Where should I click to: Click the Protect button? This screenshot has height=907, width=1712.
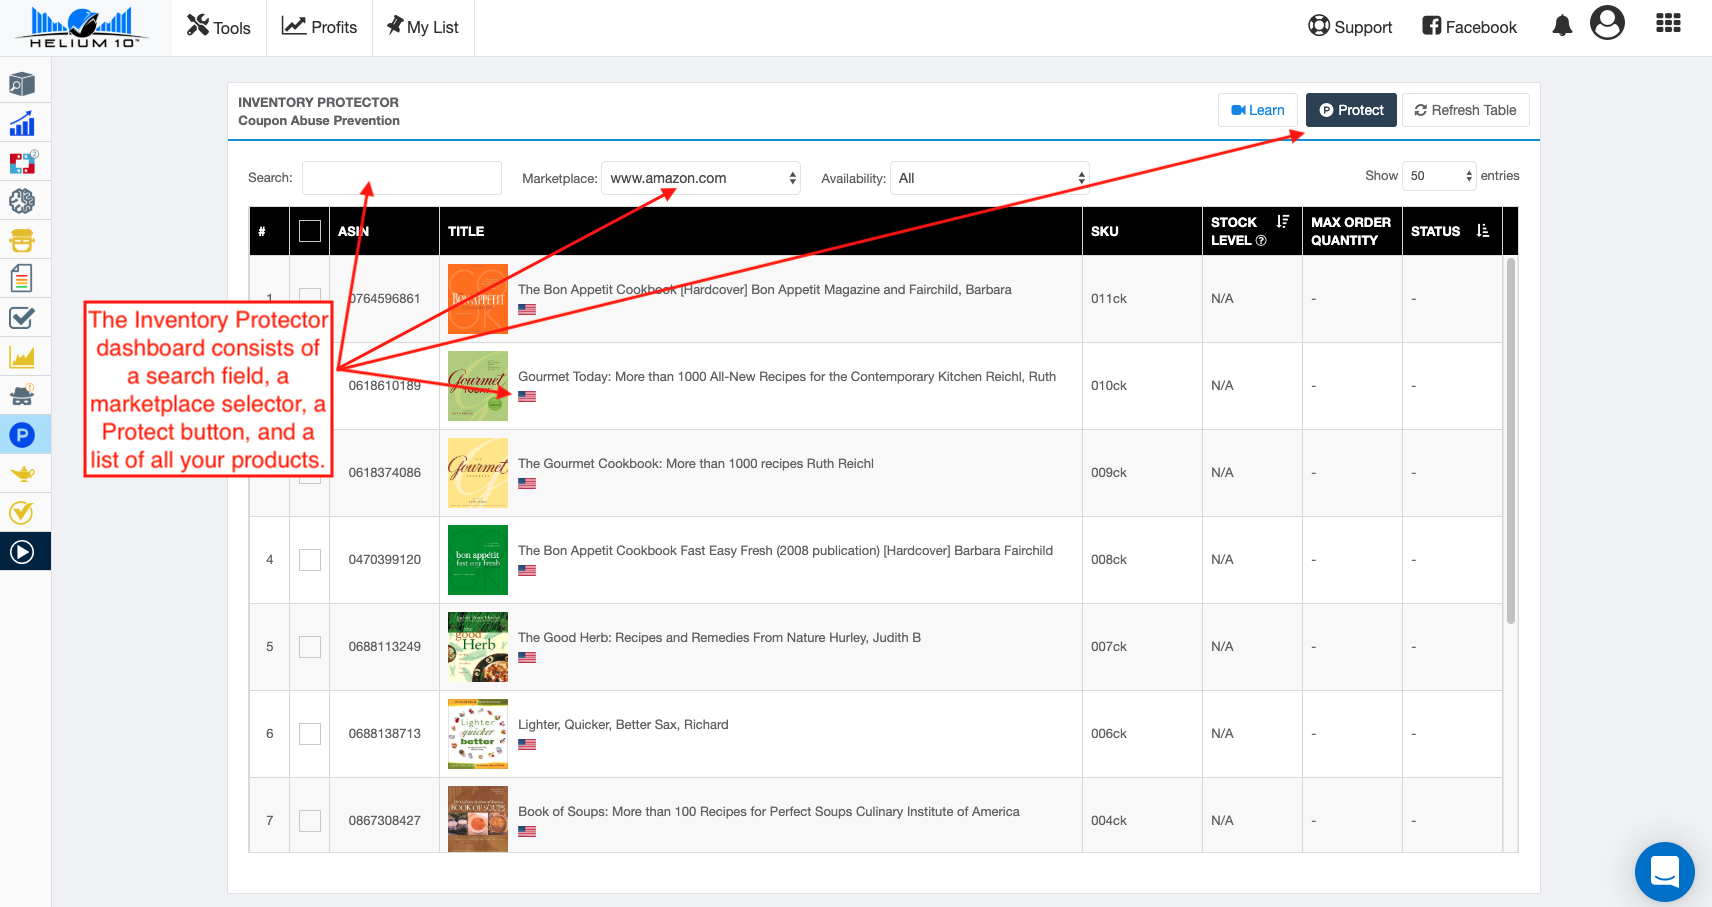point(1351,110)
